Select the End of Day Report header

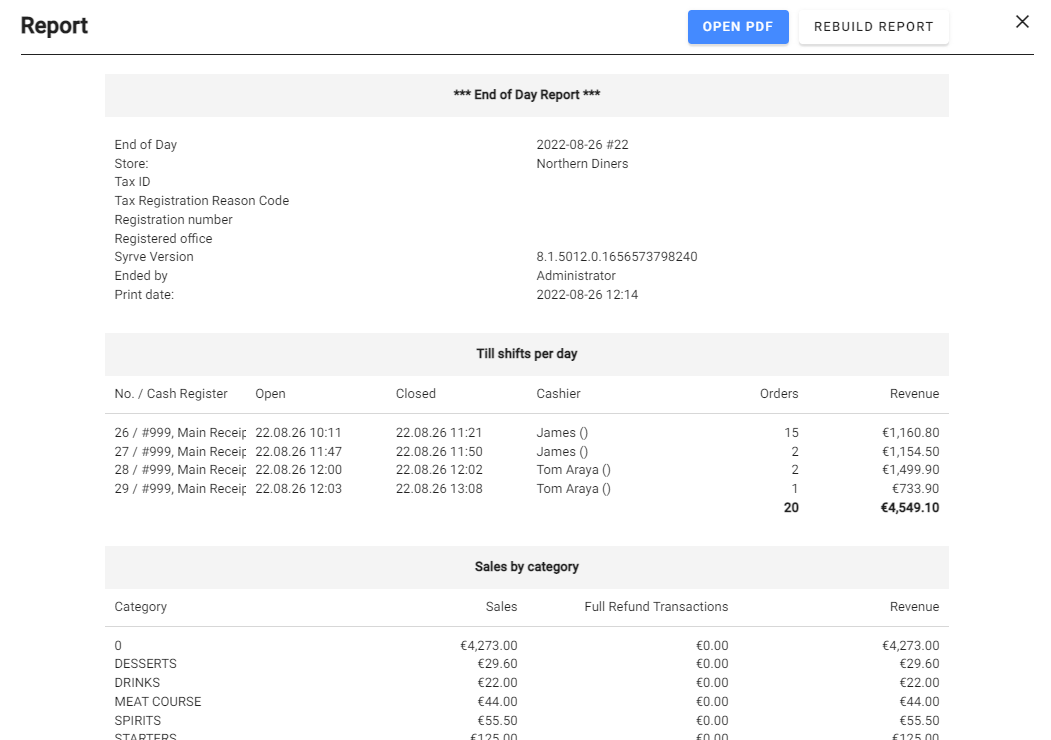coord(526,95)
